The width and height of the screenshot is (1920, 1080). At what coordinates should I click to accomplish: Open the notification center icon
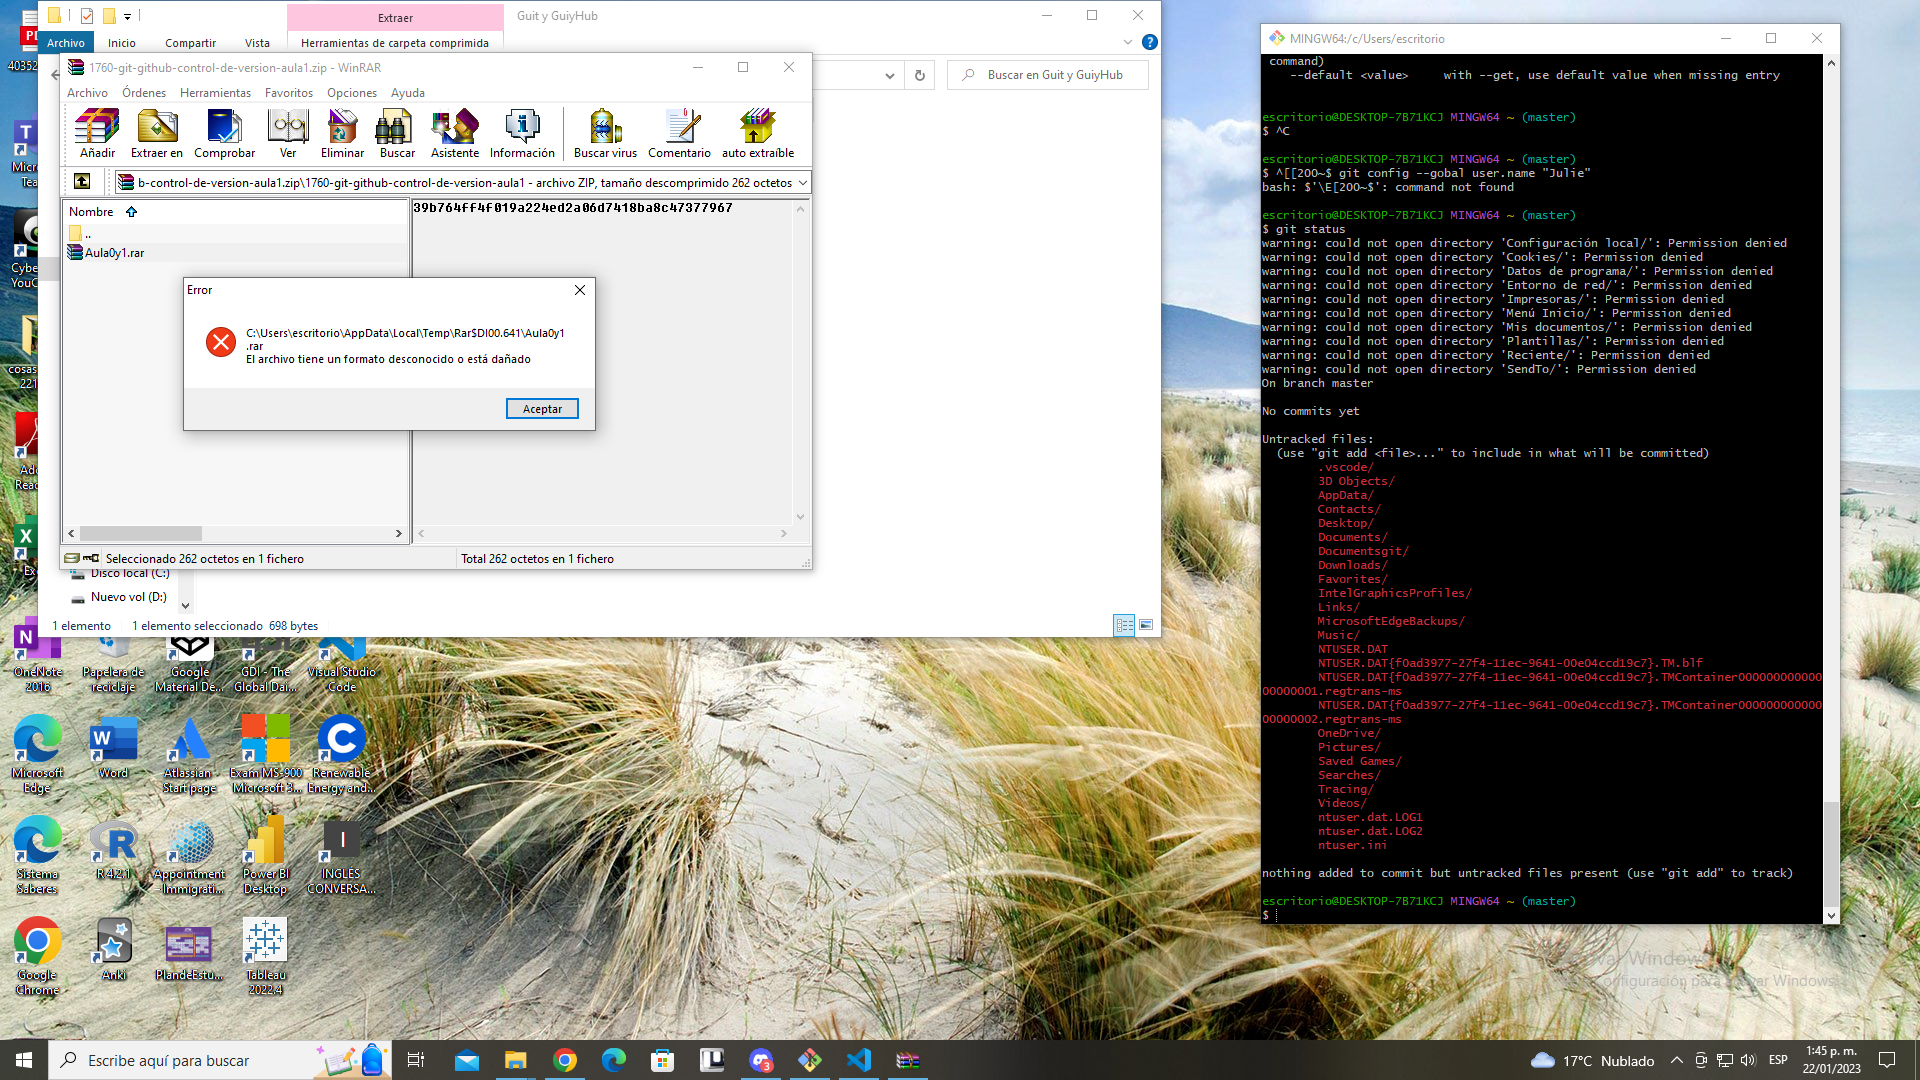pyautogui.click(x=1887, y=1060)
